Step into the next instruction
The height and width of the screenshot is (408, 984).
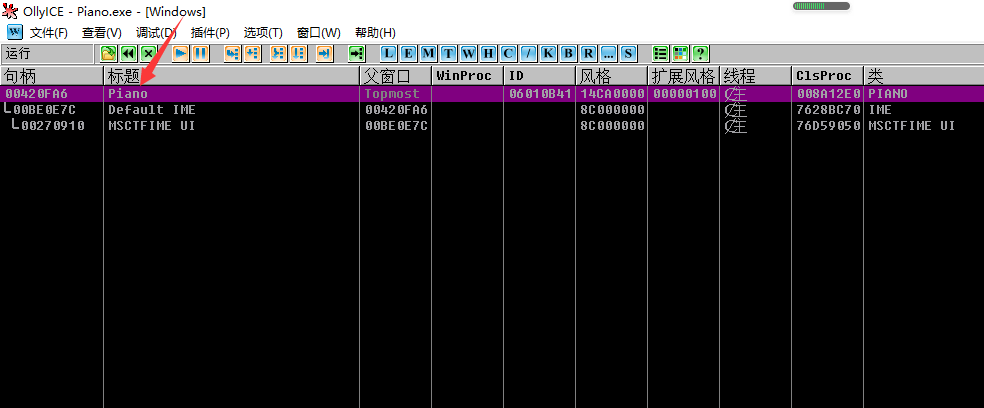pyautogui.click(x=233, y=53)
